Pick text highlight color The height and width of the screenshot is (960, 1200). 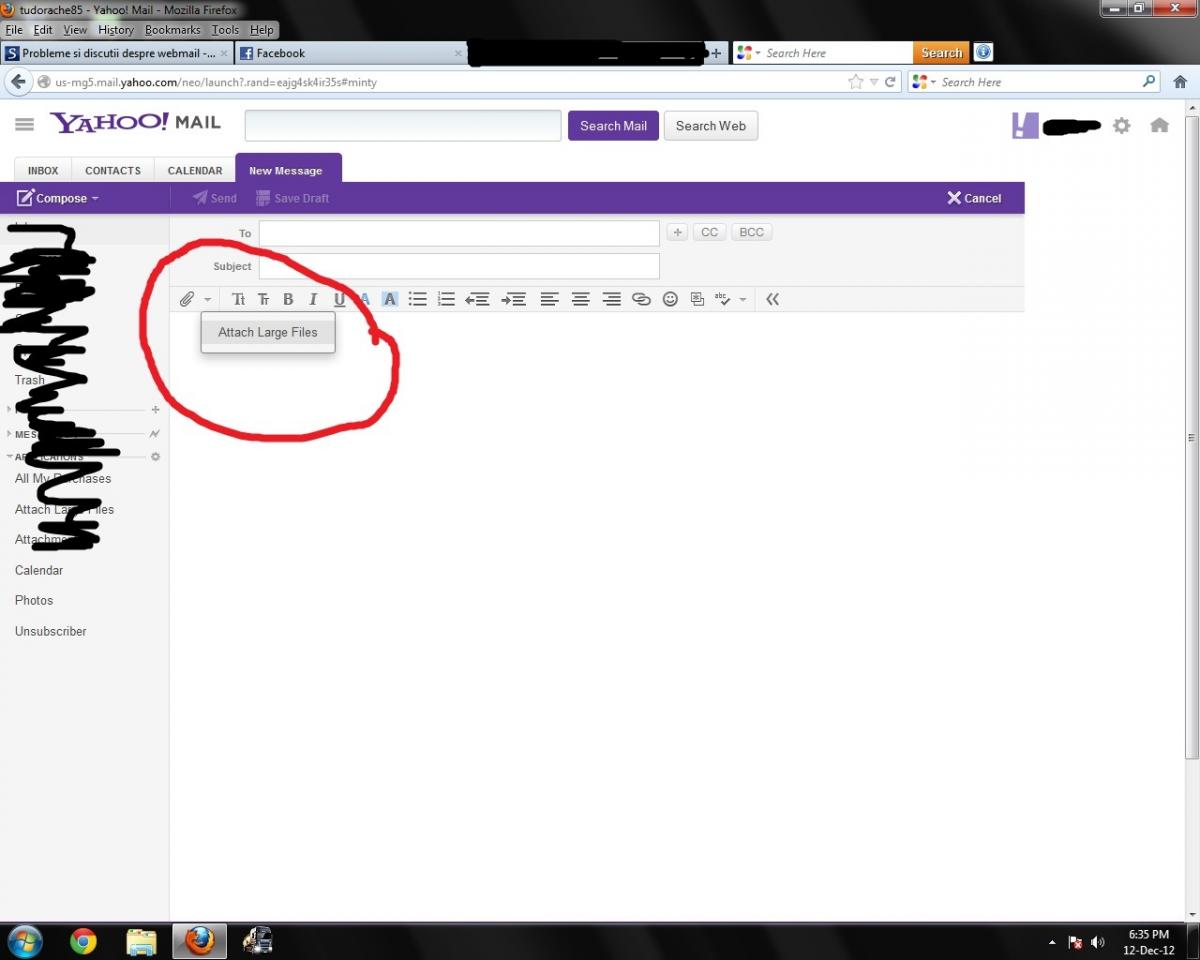click(x=390, y=299)
